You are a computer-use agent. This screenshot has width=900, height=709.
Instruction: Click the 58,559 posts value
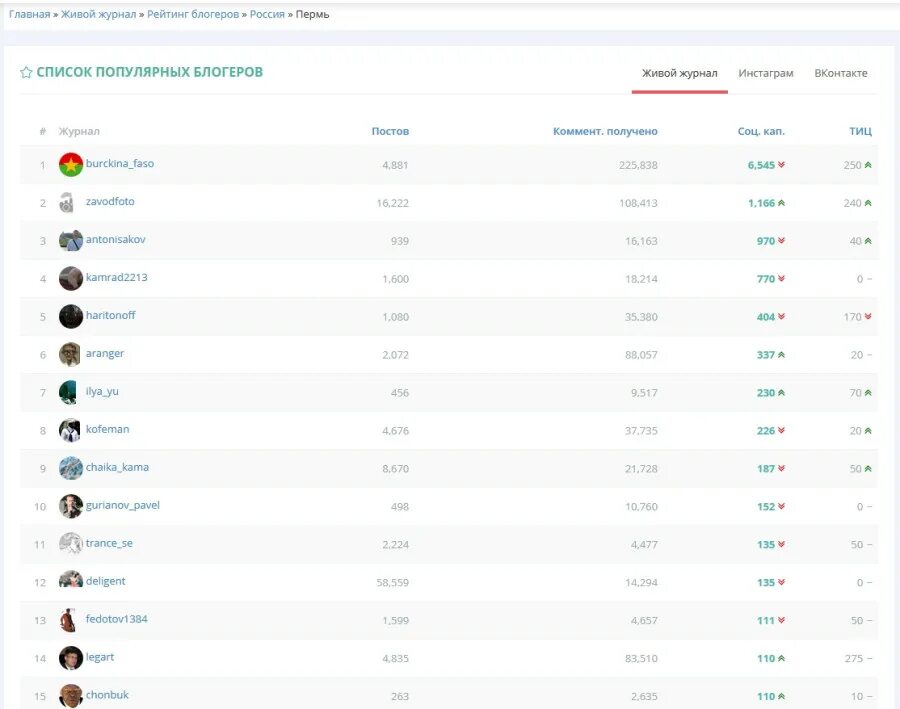click(x=393, y=582)
